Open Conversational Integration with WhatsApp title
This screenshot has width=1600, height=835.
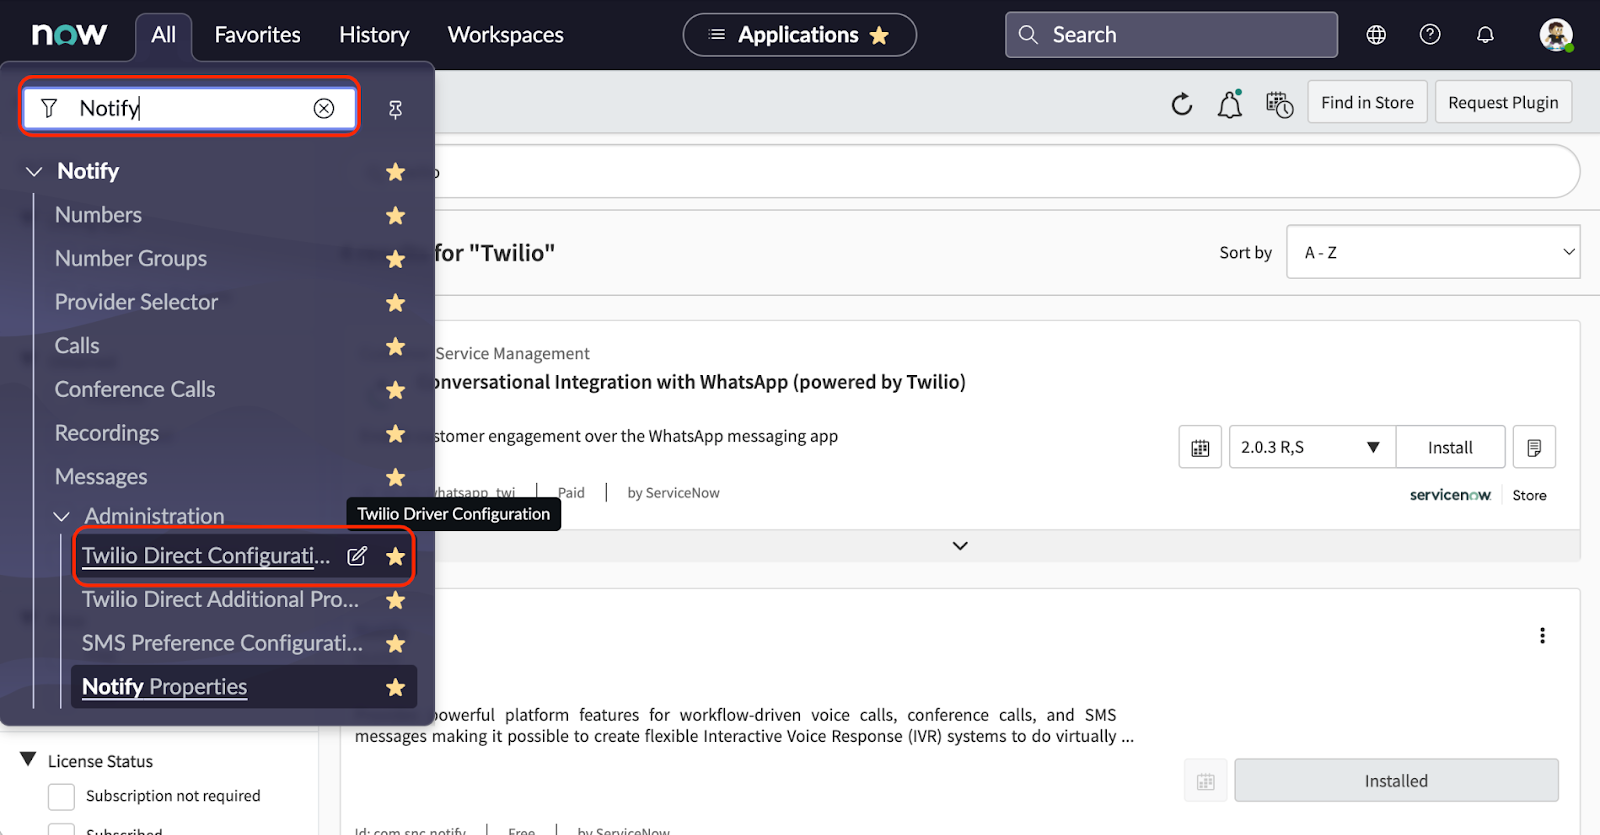(x=700, y=382)
